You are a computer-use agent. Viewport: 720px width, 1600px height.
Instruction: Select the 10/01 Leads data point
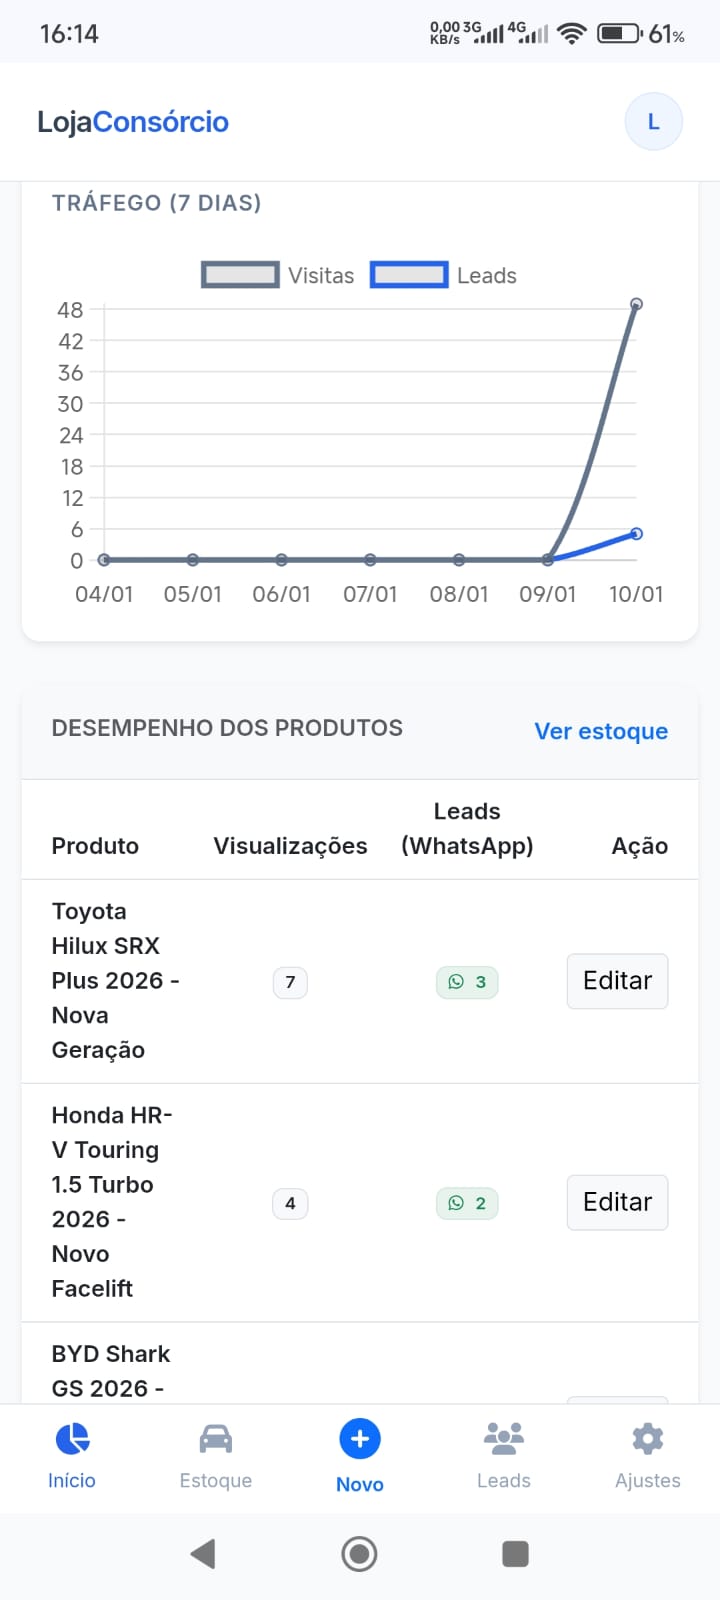[x=636, y=534]
